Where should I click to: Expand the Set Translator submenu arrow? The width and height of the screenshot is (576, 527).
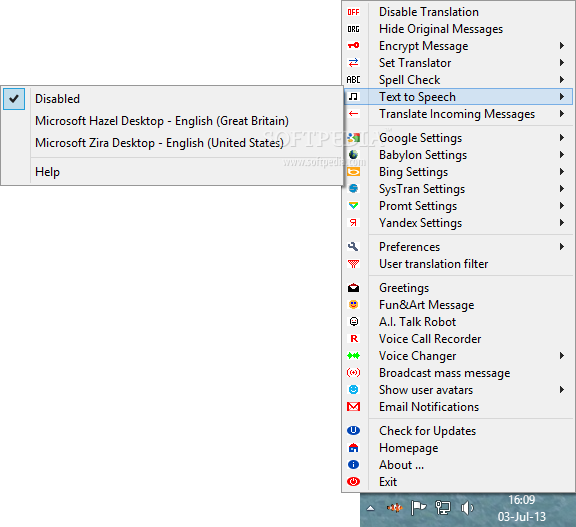point(562,62)
